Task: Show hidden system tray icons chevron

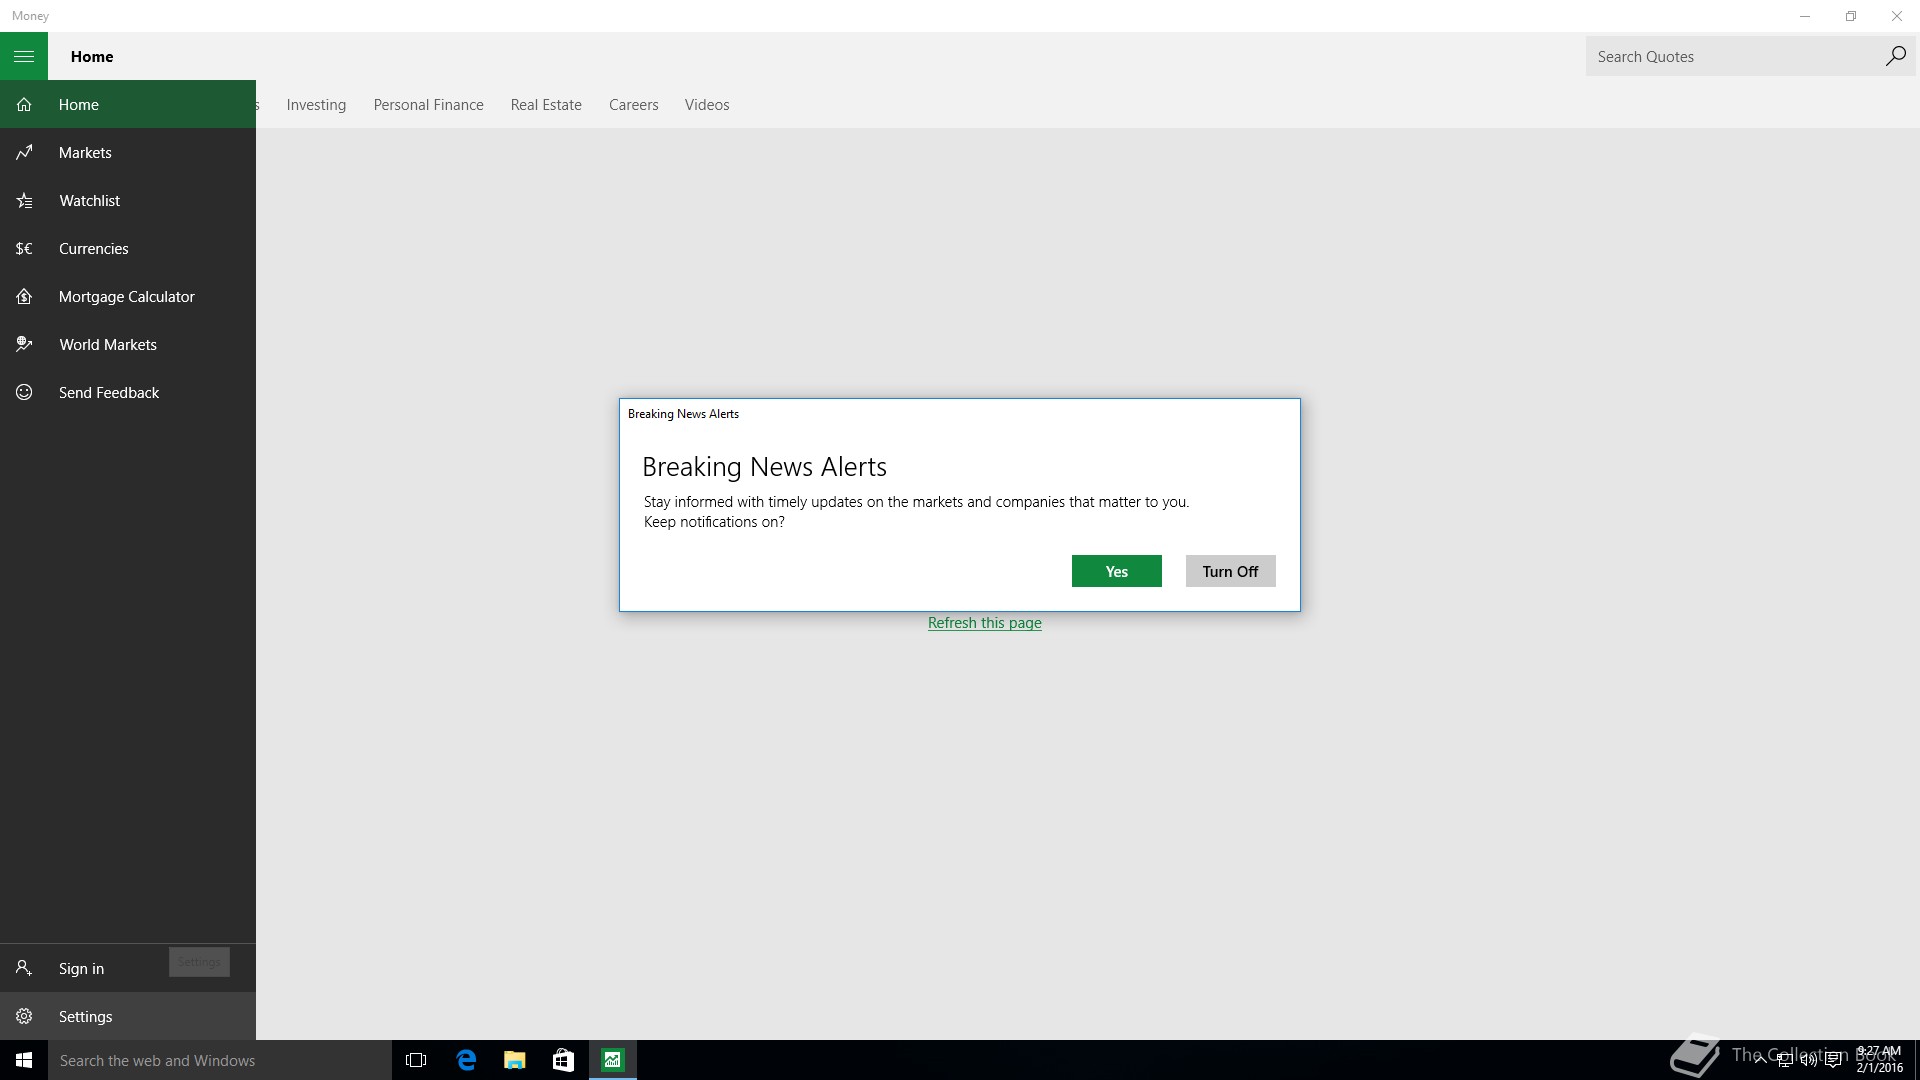Action: point(1759,1060)
